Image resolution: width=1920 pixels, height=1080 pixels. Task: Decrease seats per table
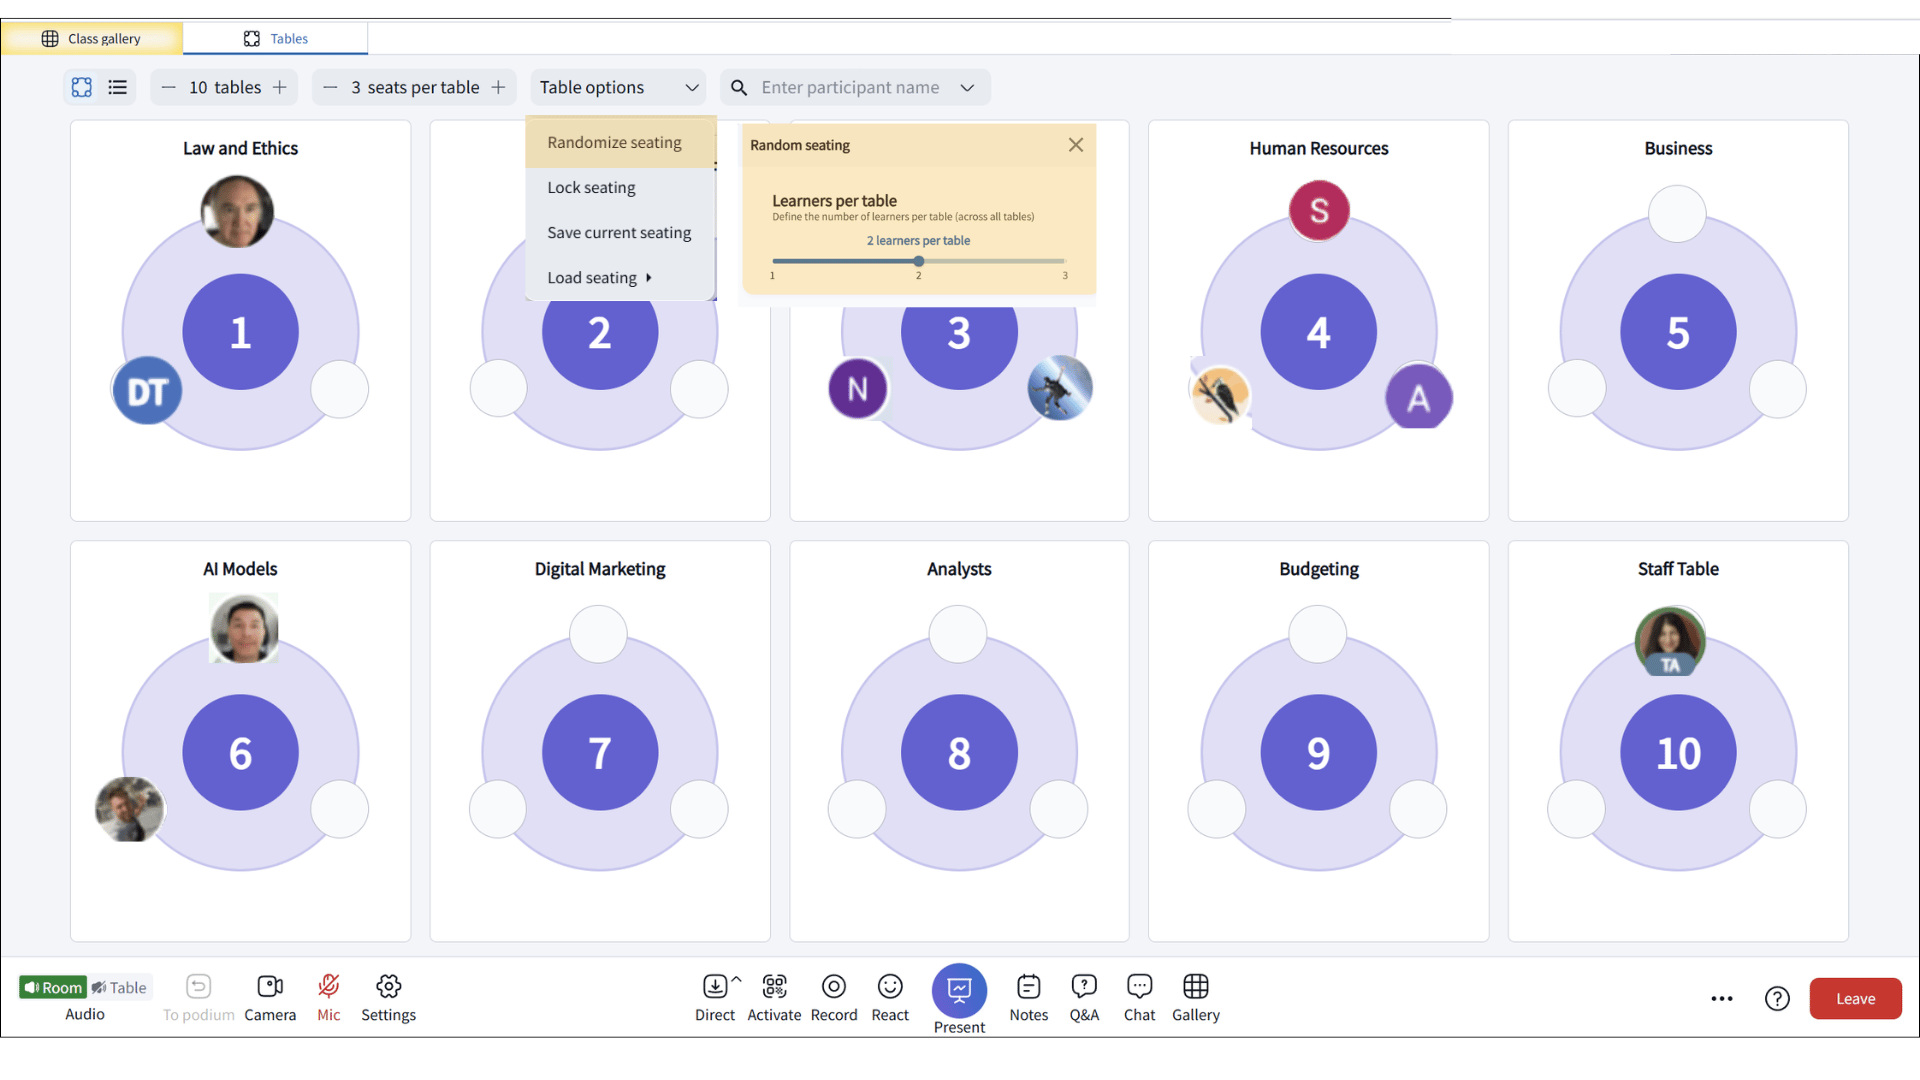coord(330,88)
